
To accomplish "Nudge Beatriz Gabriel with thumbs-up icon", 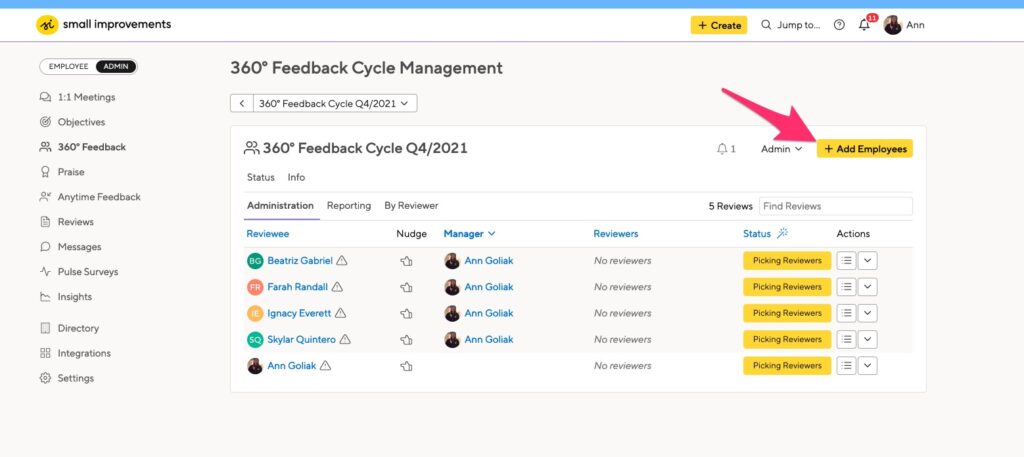I will click(x=406, y=261).
